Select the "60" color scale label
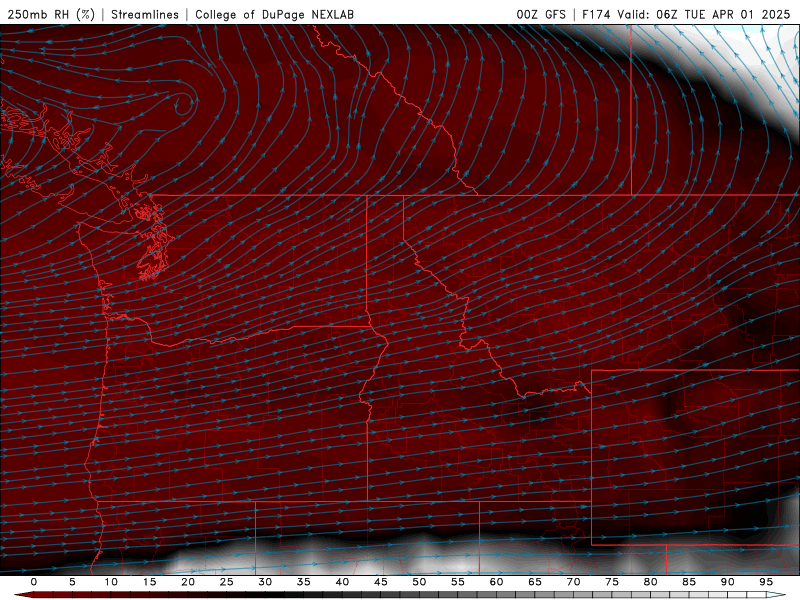This screenshot has height=600, width=800. (496, 582)
